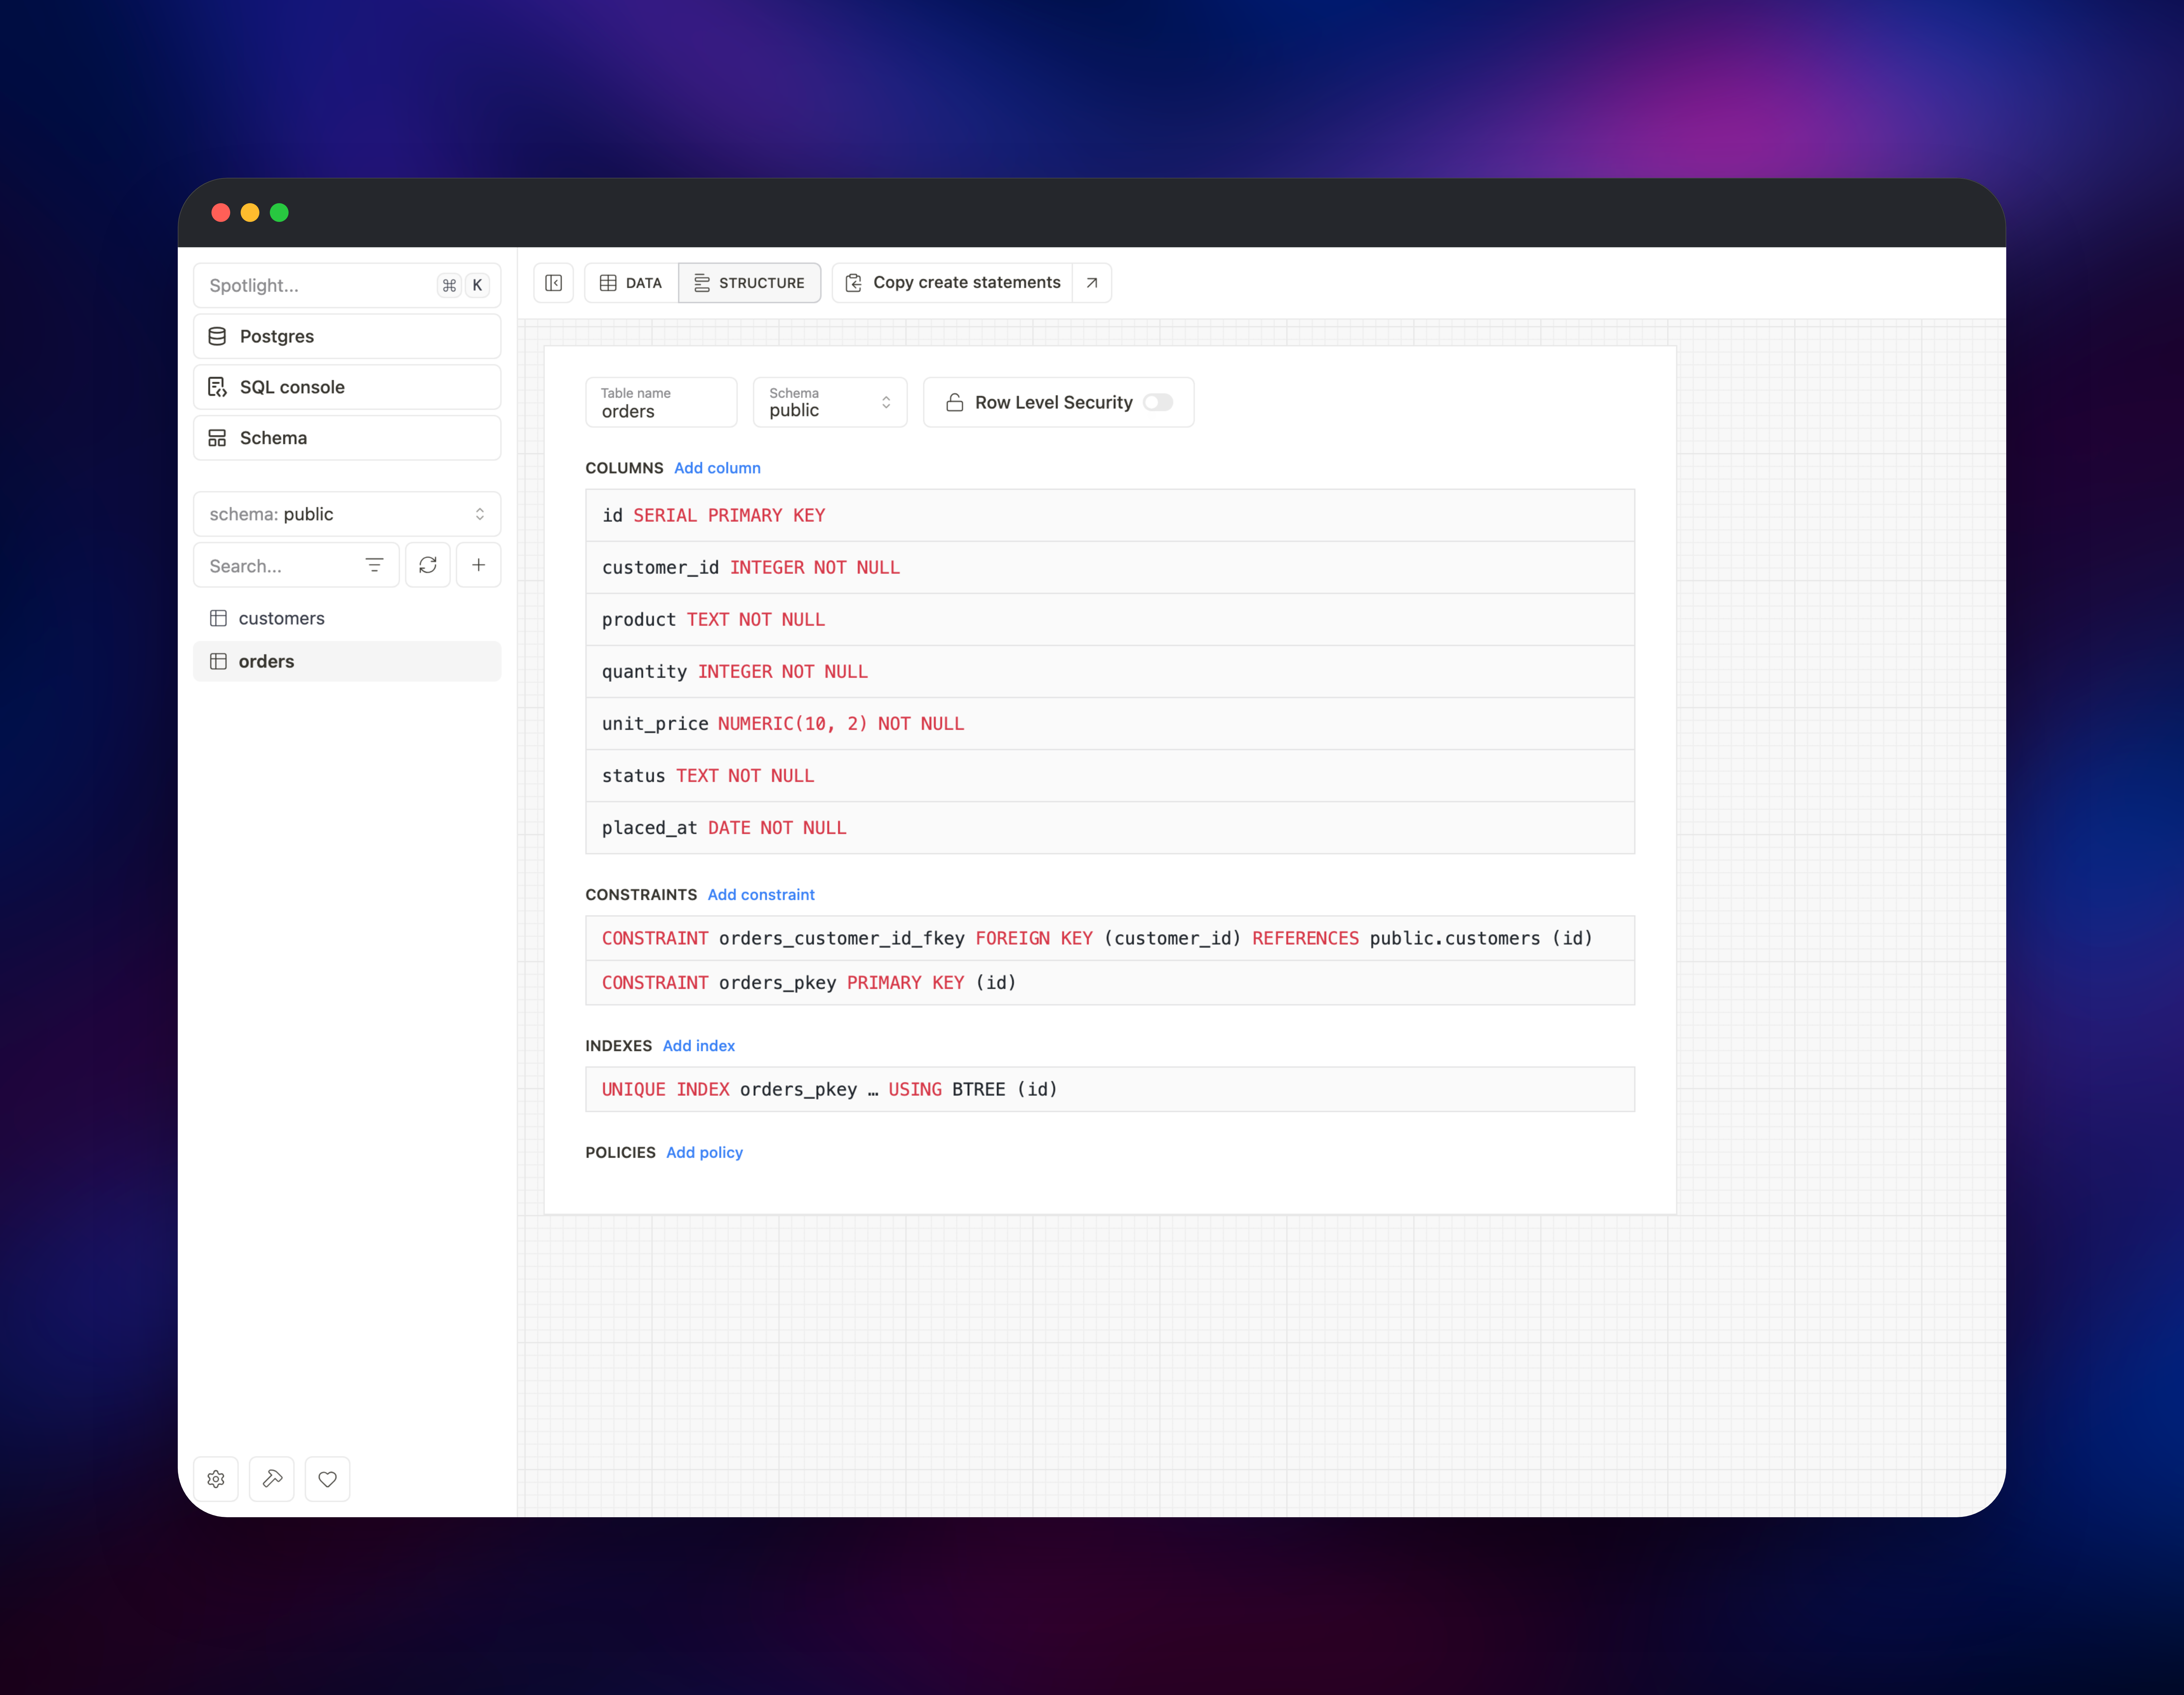This screenshot has width=2184, height=1695.
Task: Click the customer_id INTEGER NOT NULL row
Action: point(1110,567)
